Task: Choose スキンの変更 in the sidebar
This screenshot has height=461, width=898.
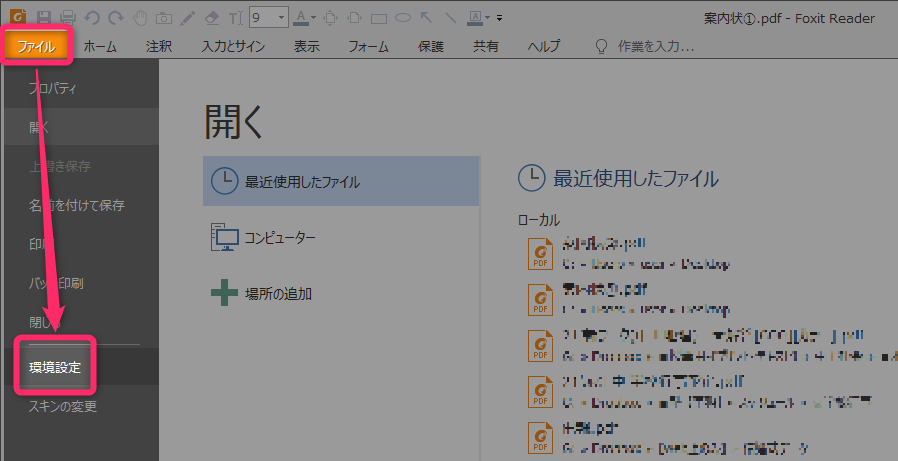Action: 62,407
